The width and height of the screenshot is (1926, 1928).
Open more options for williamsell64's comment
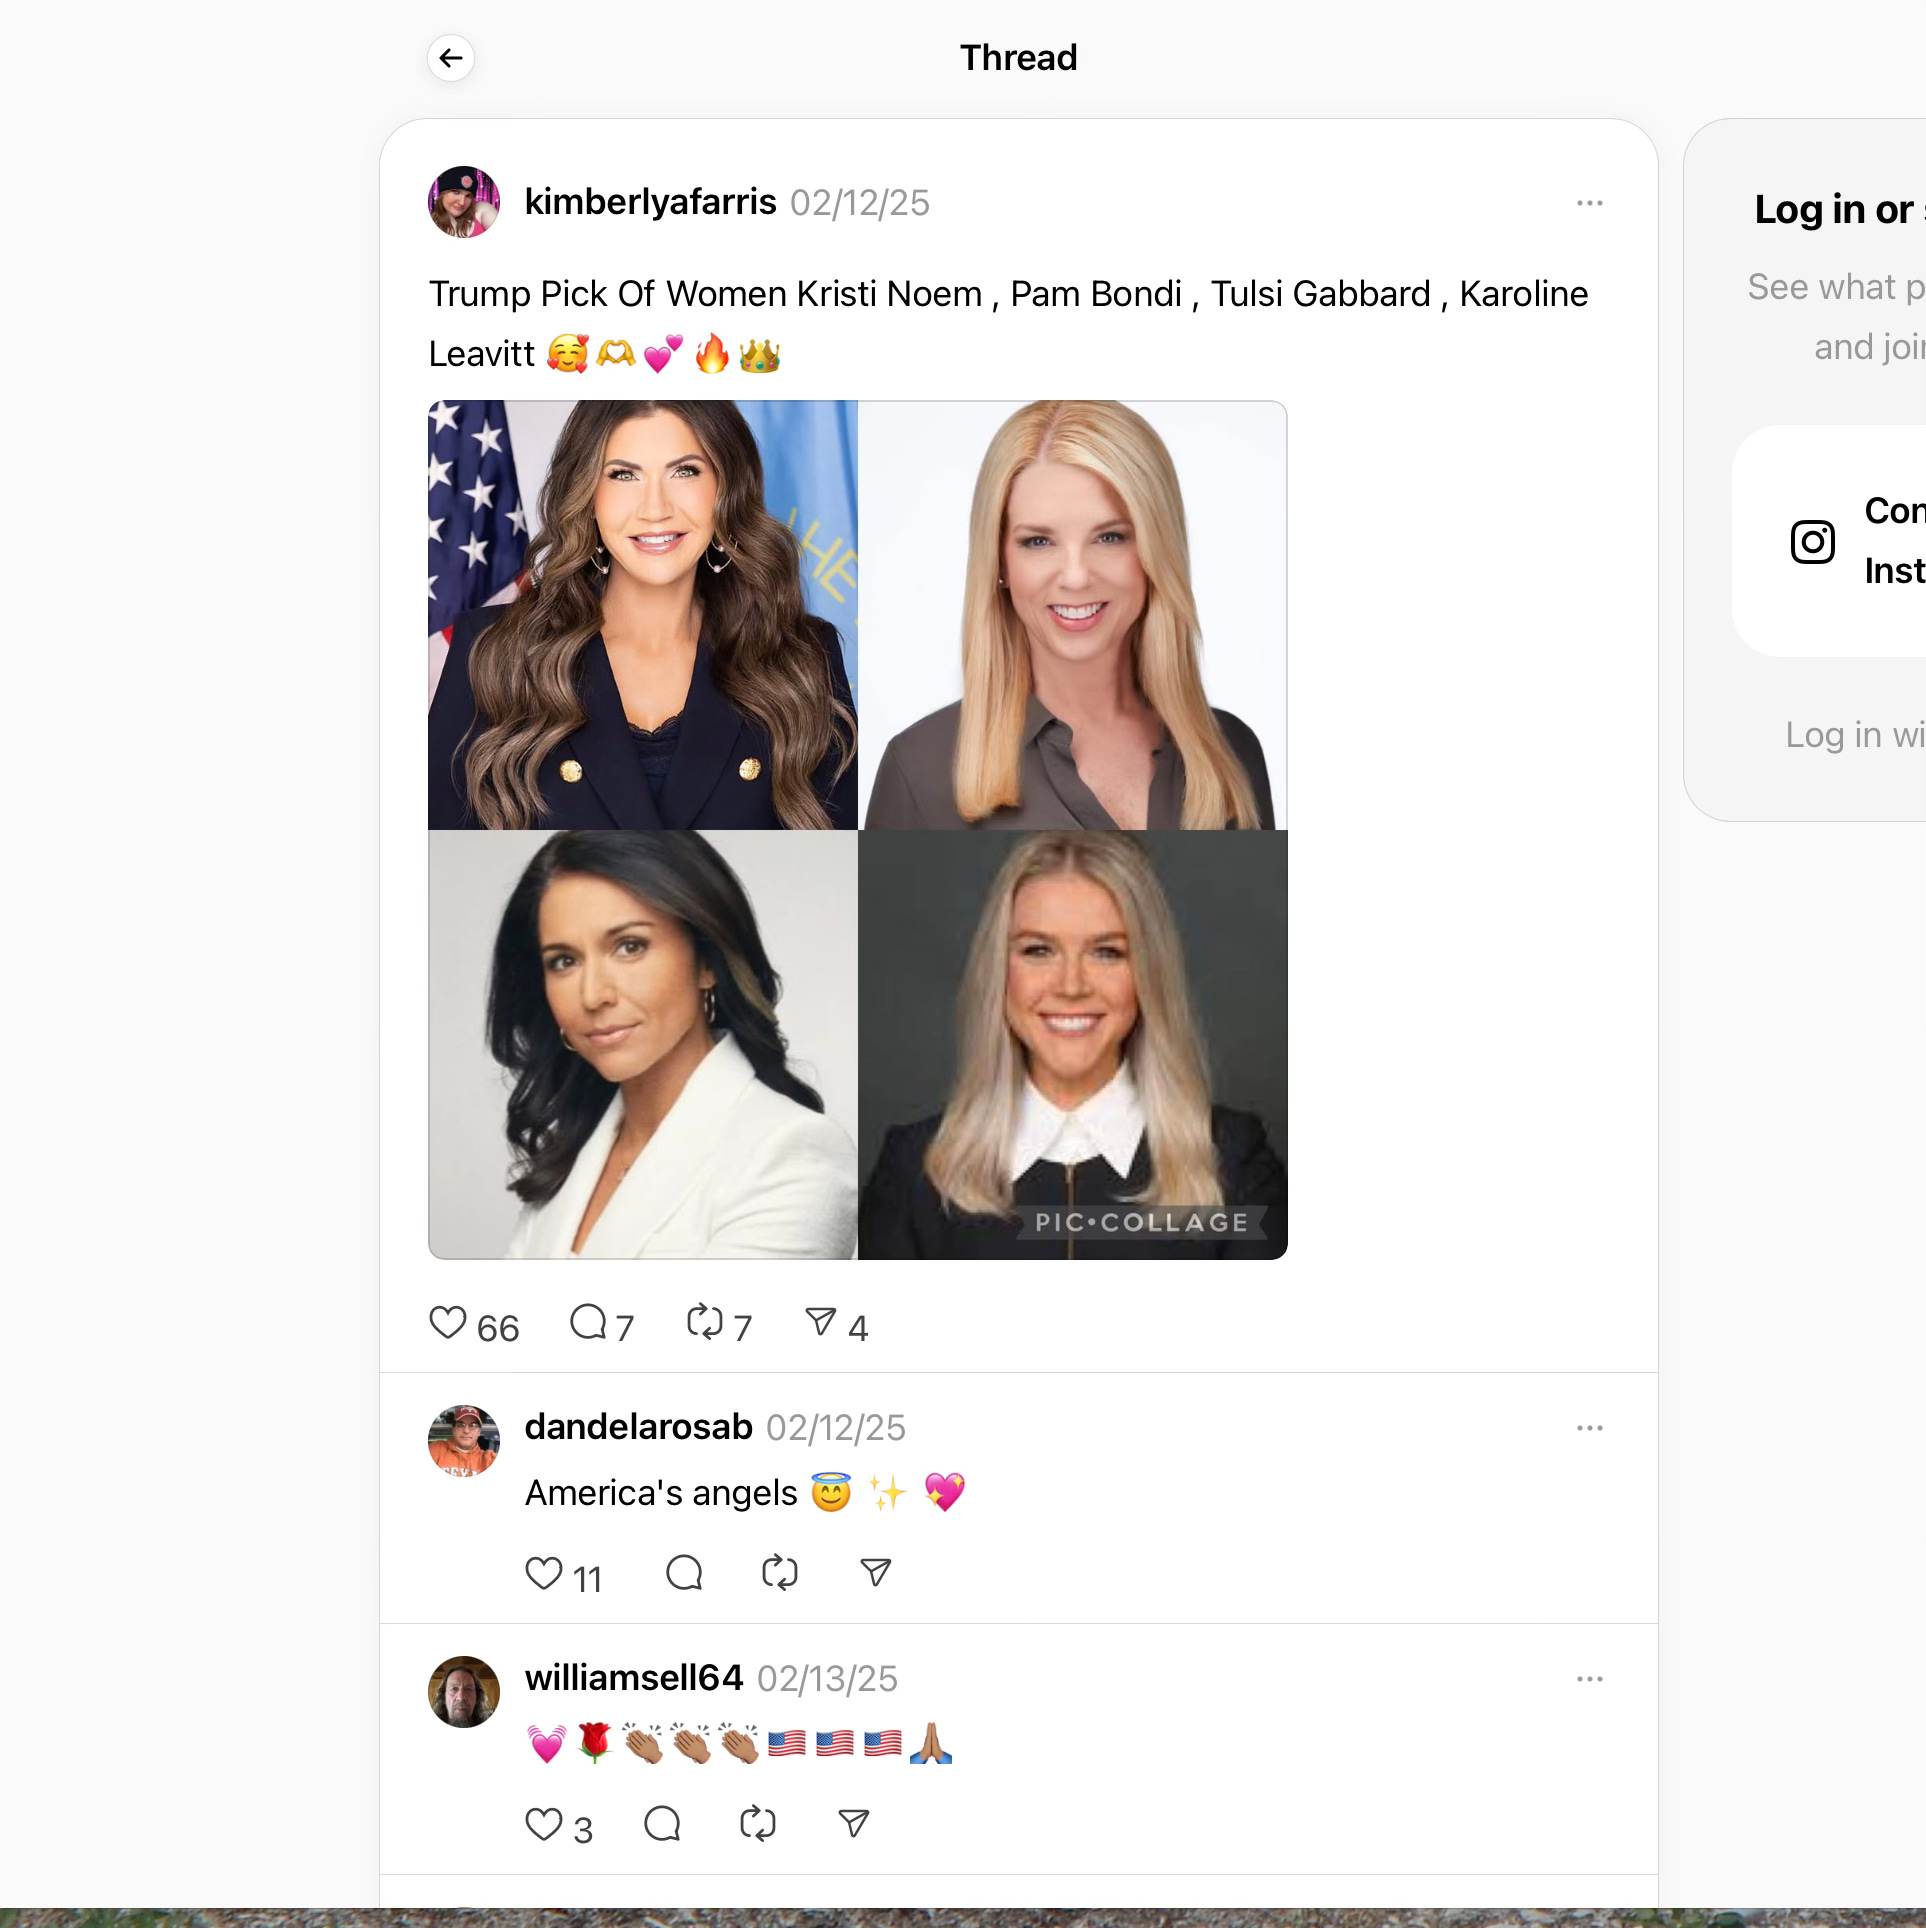tap(1590, 1679)
